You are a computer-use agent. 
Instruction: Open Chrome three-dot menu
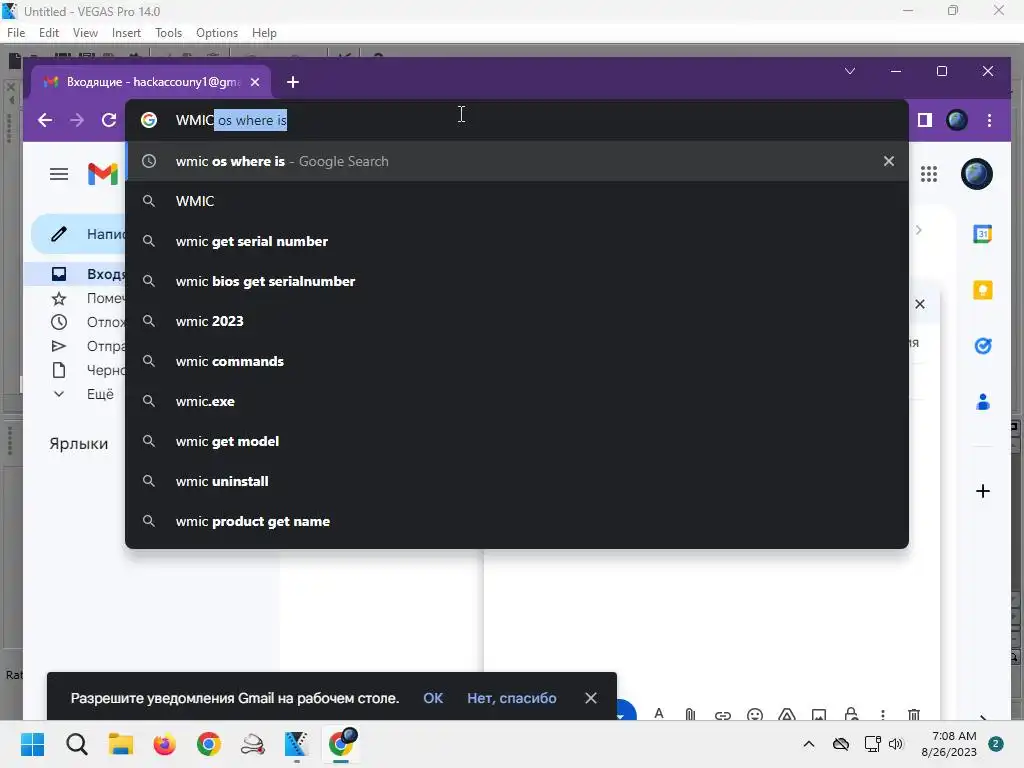[x=989, y=120]
